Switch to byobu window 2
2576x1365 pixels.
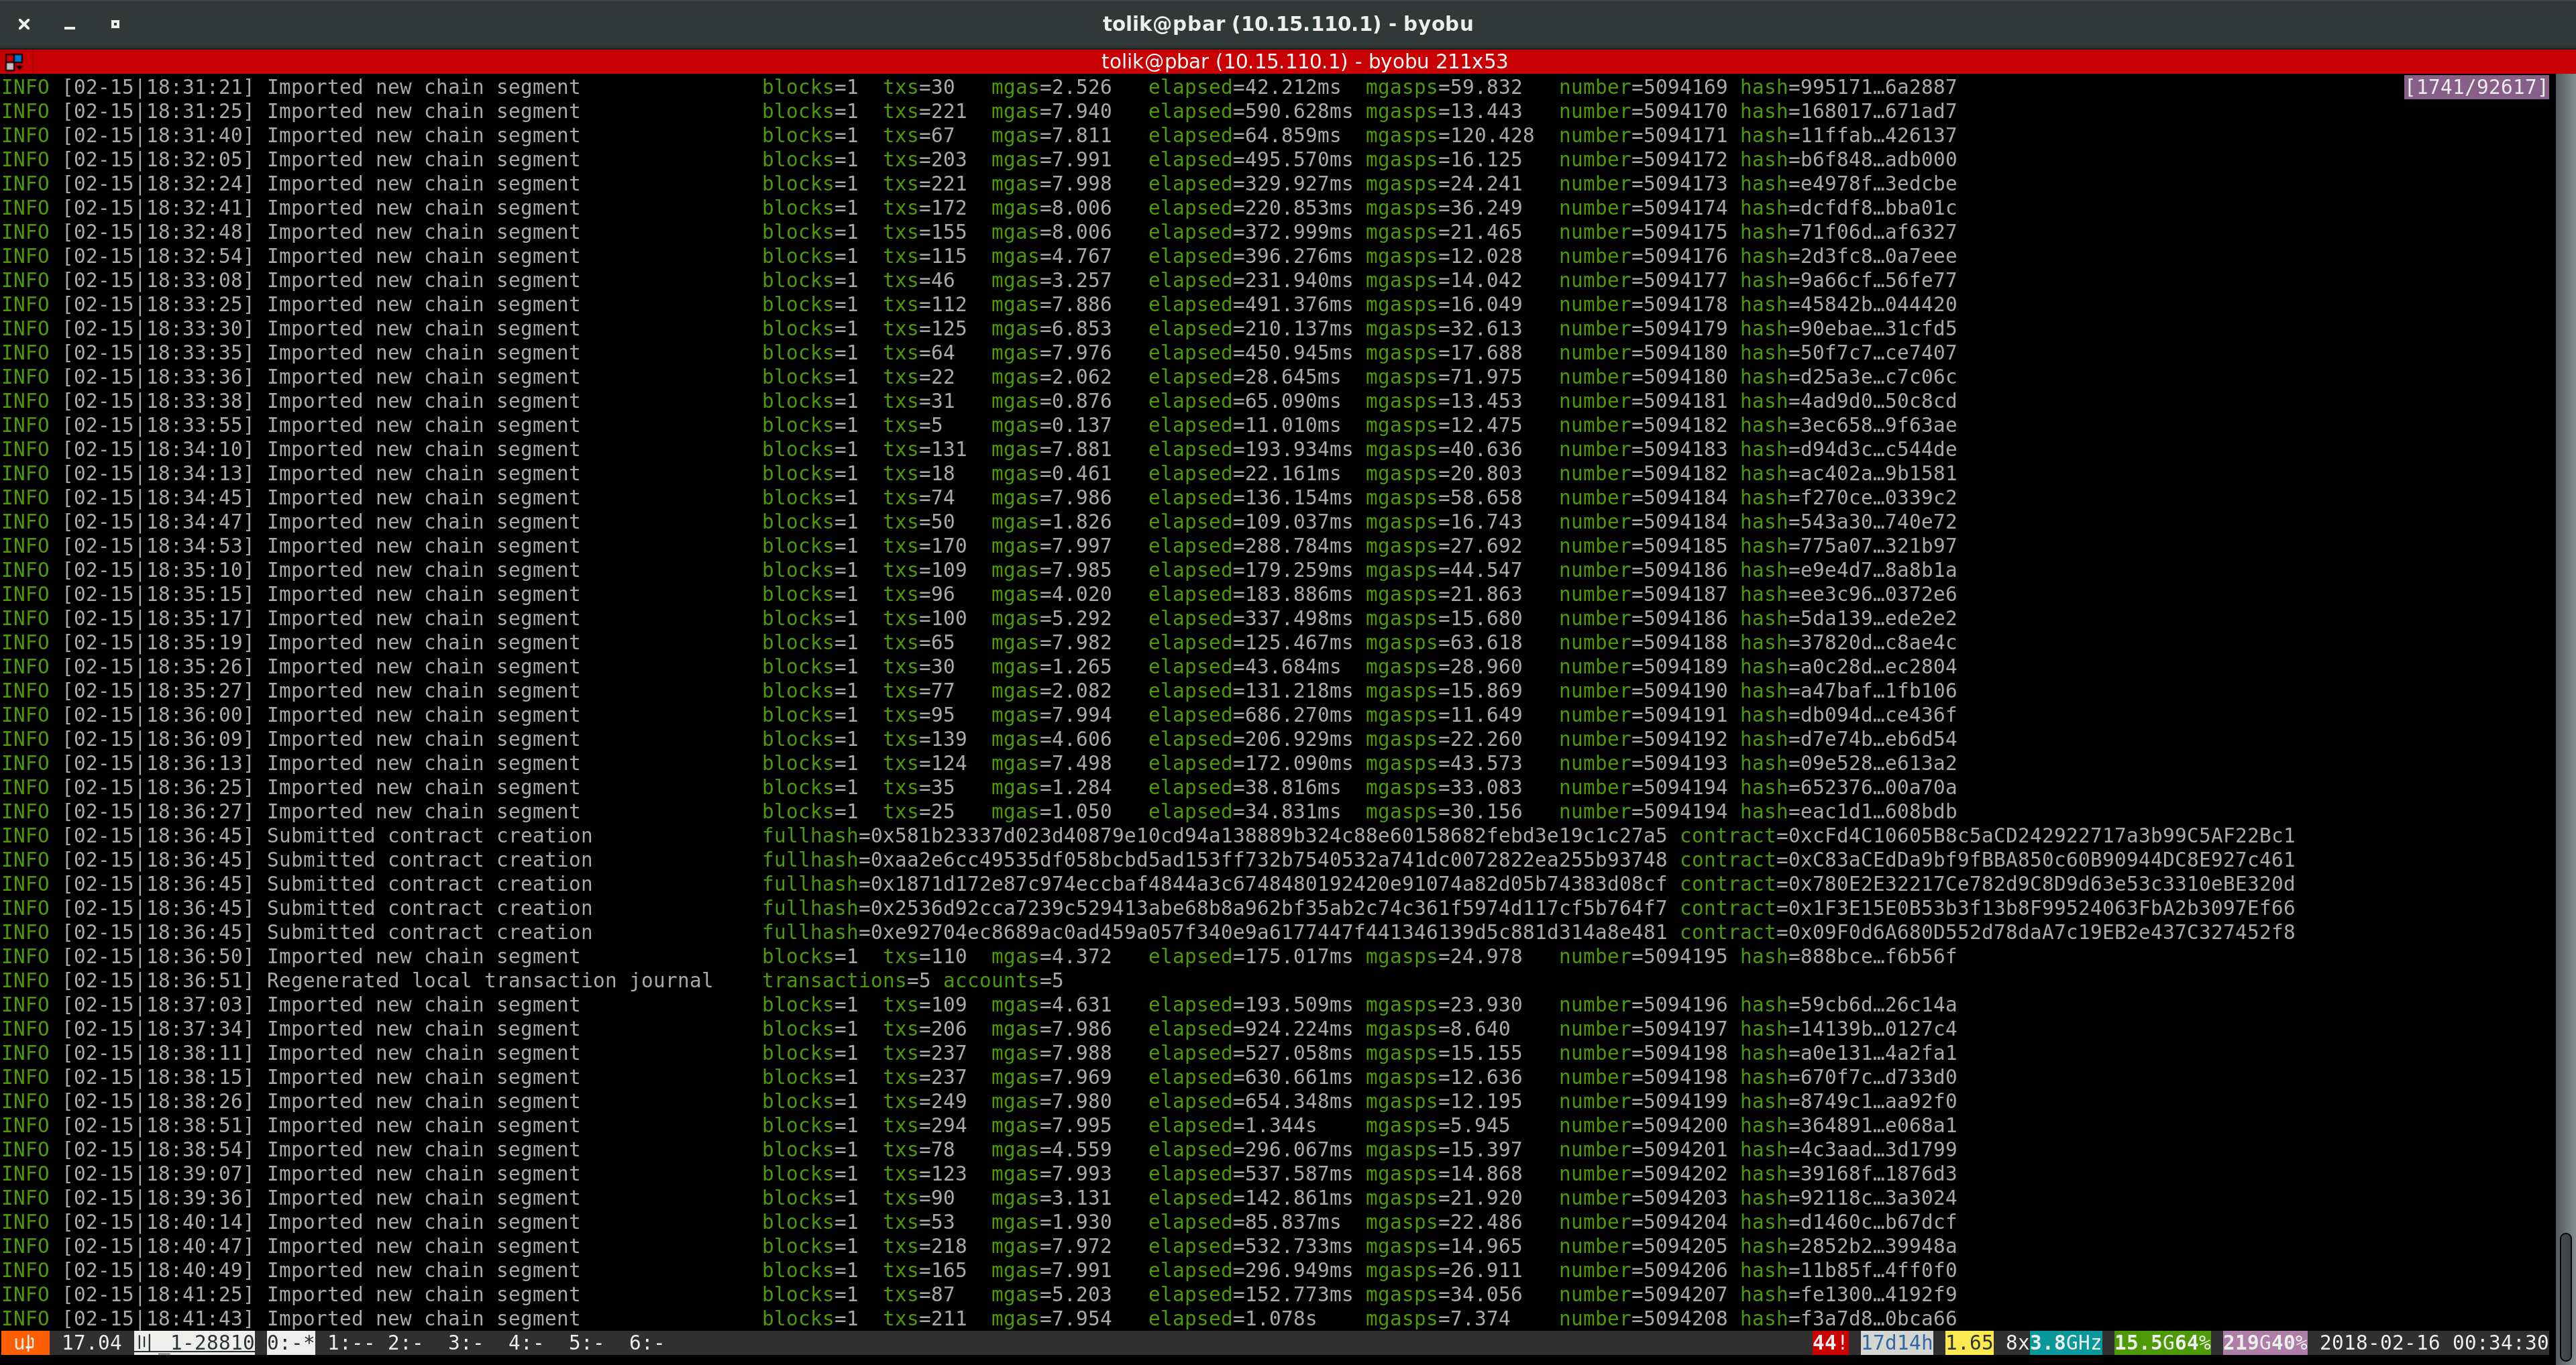[x=405, y=1342]
